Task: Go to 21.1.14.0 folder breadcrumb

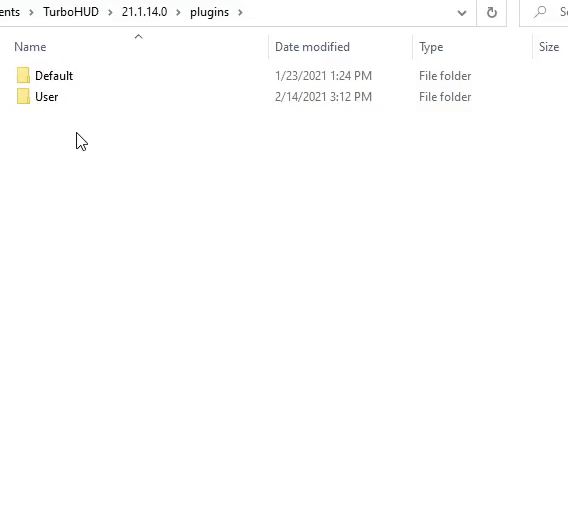Action: (145, 12)
